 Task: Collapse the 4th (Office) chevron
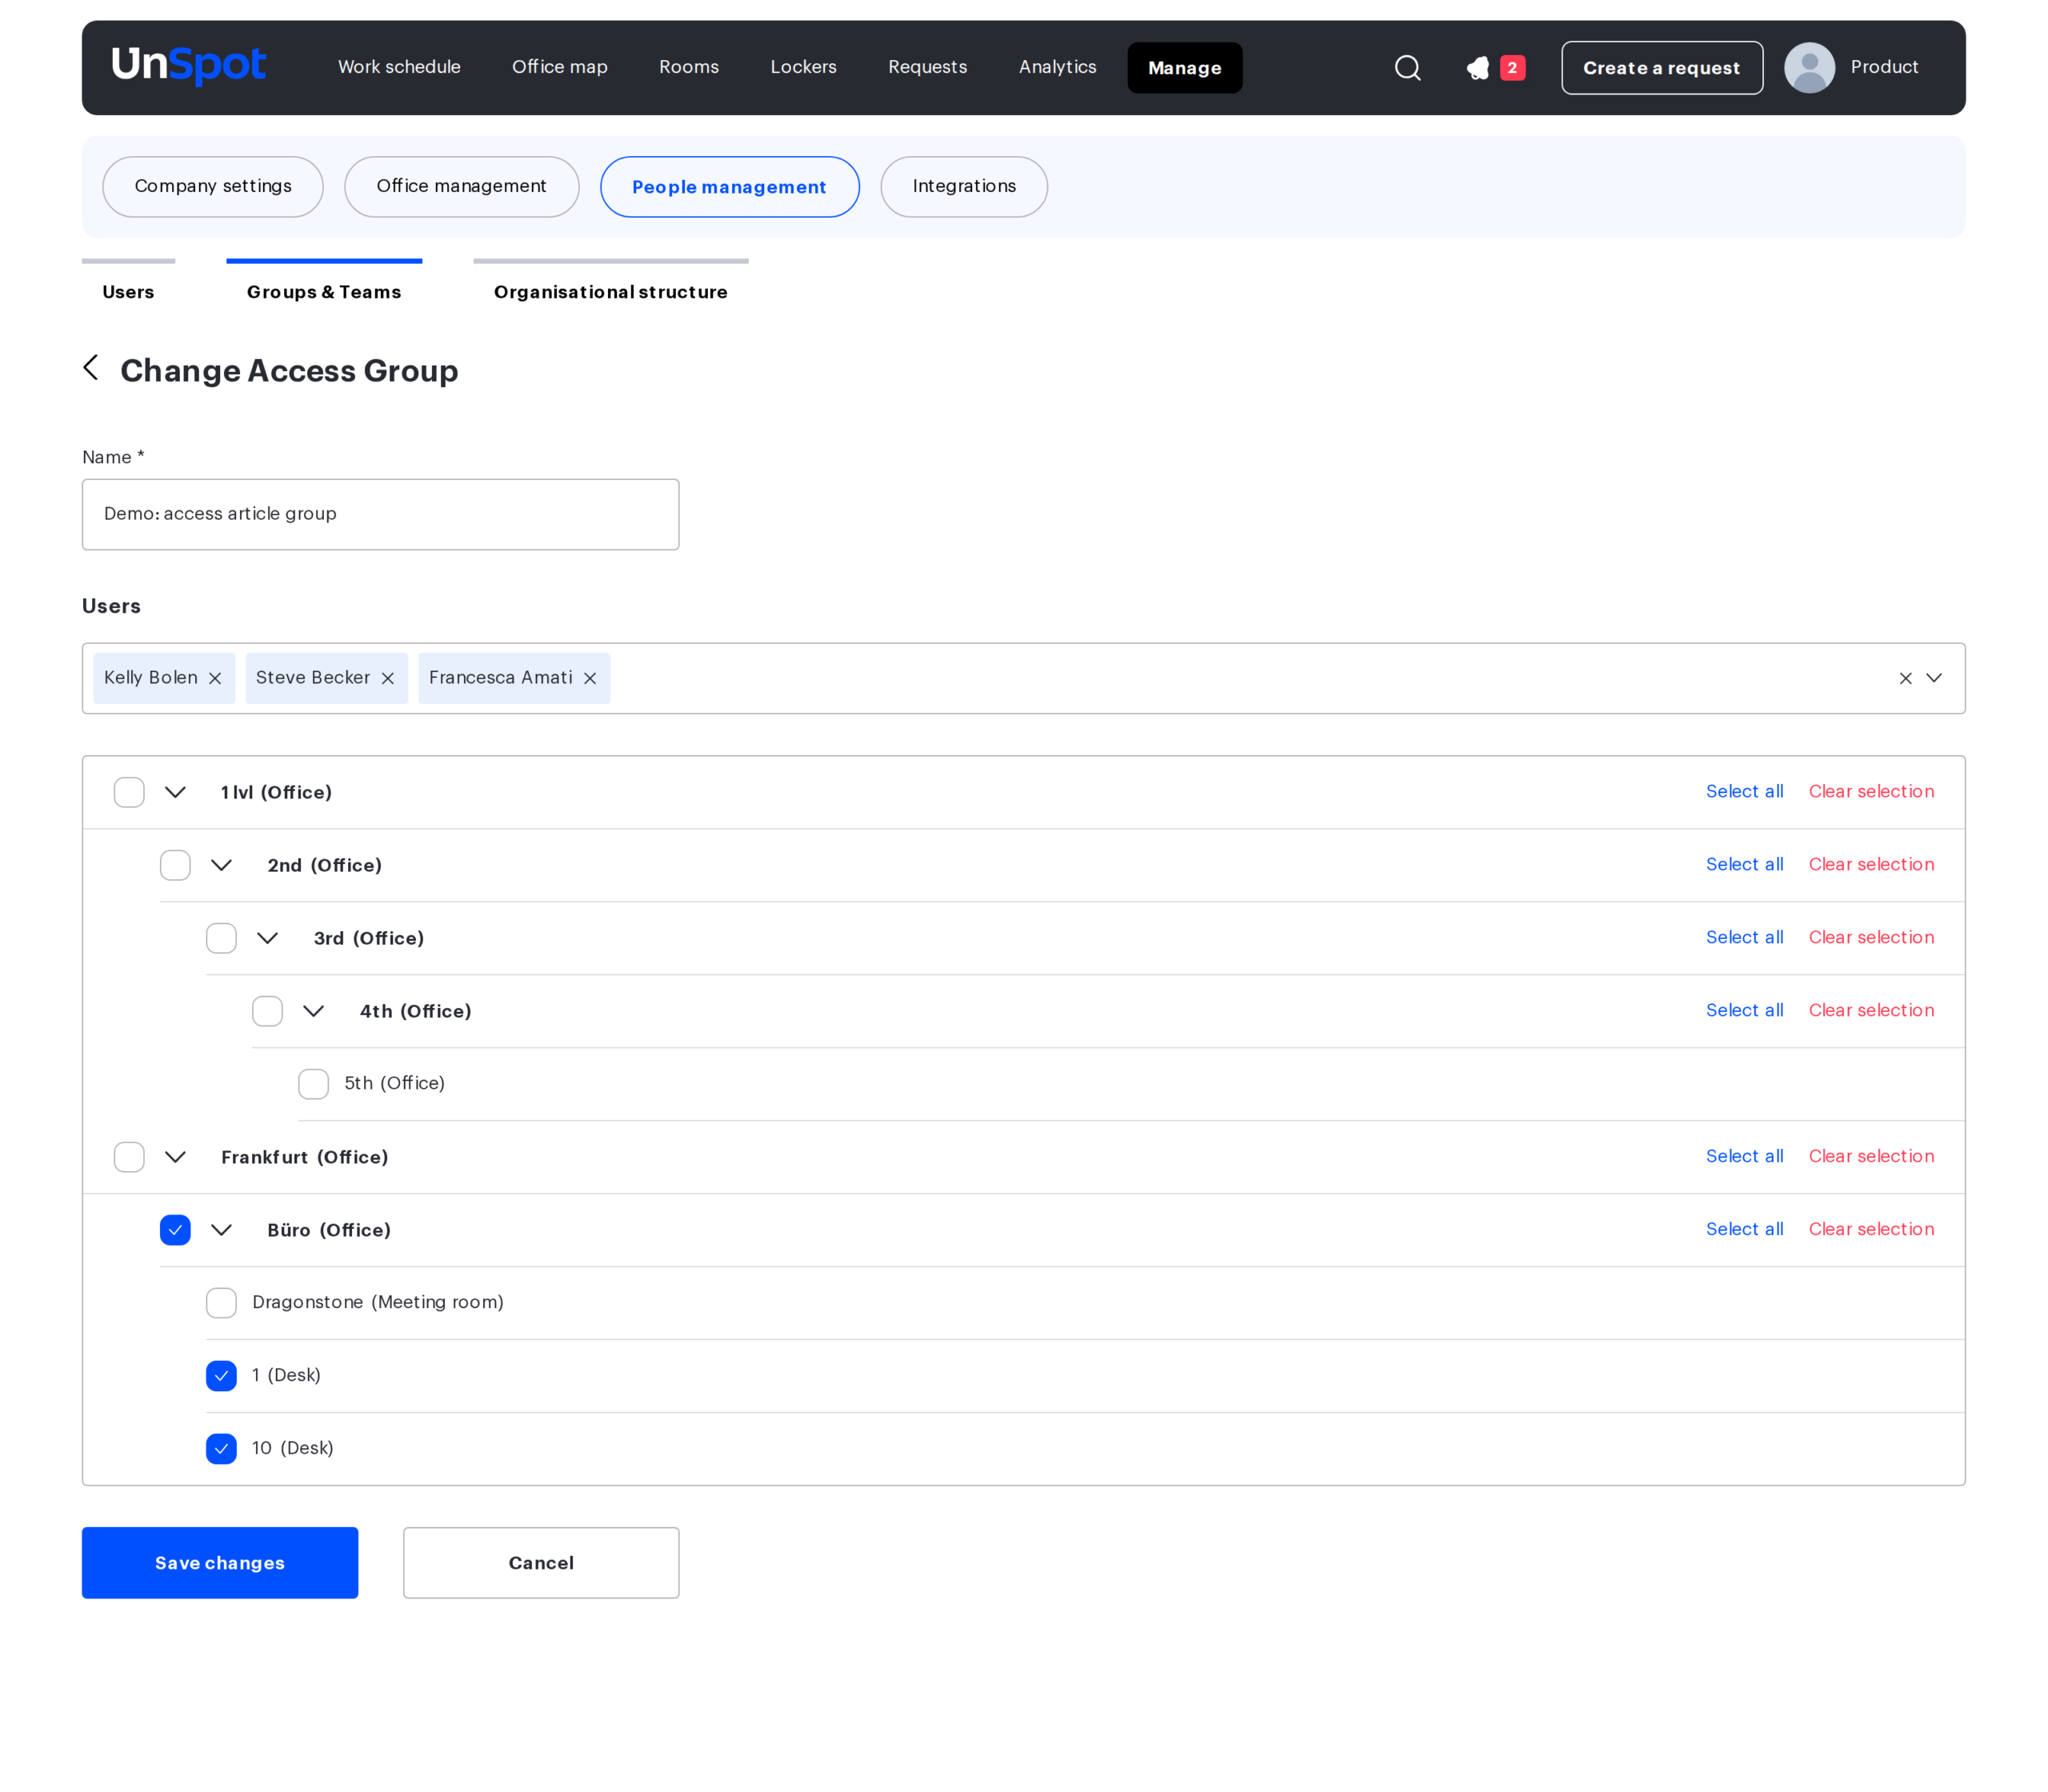point(313,1011)
